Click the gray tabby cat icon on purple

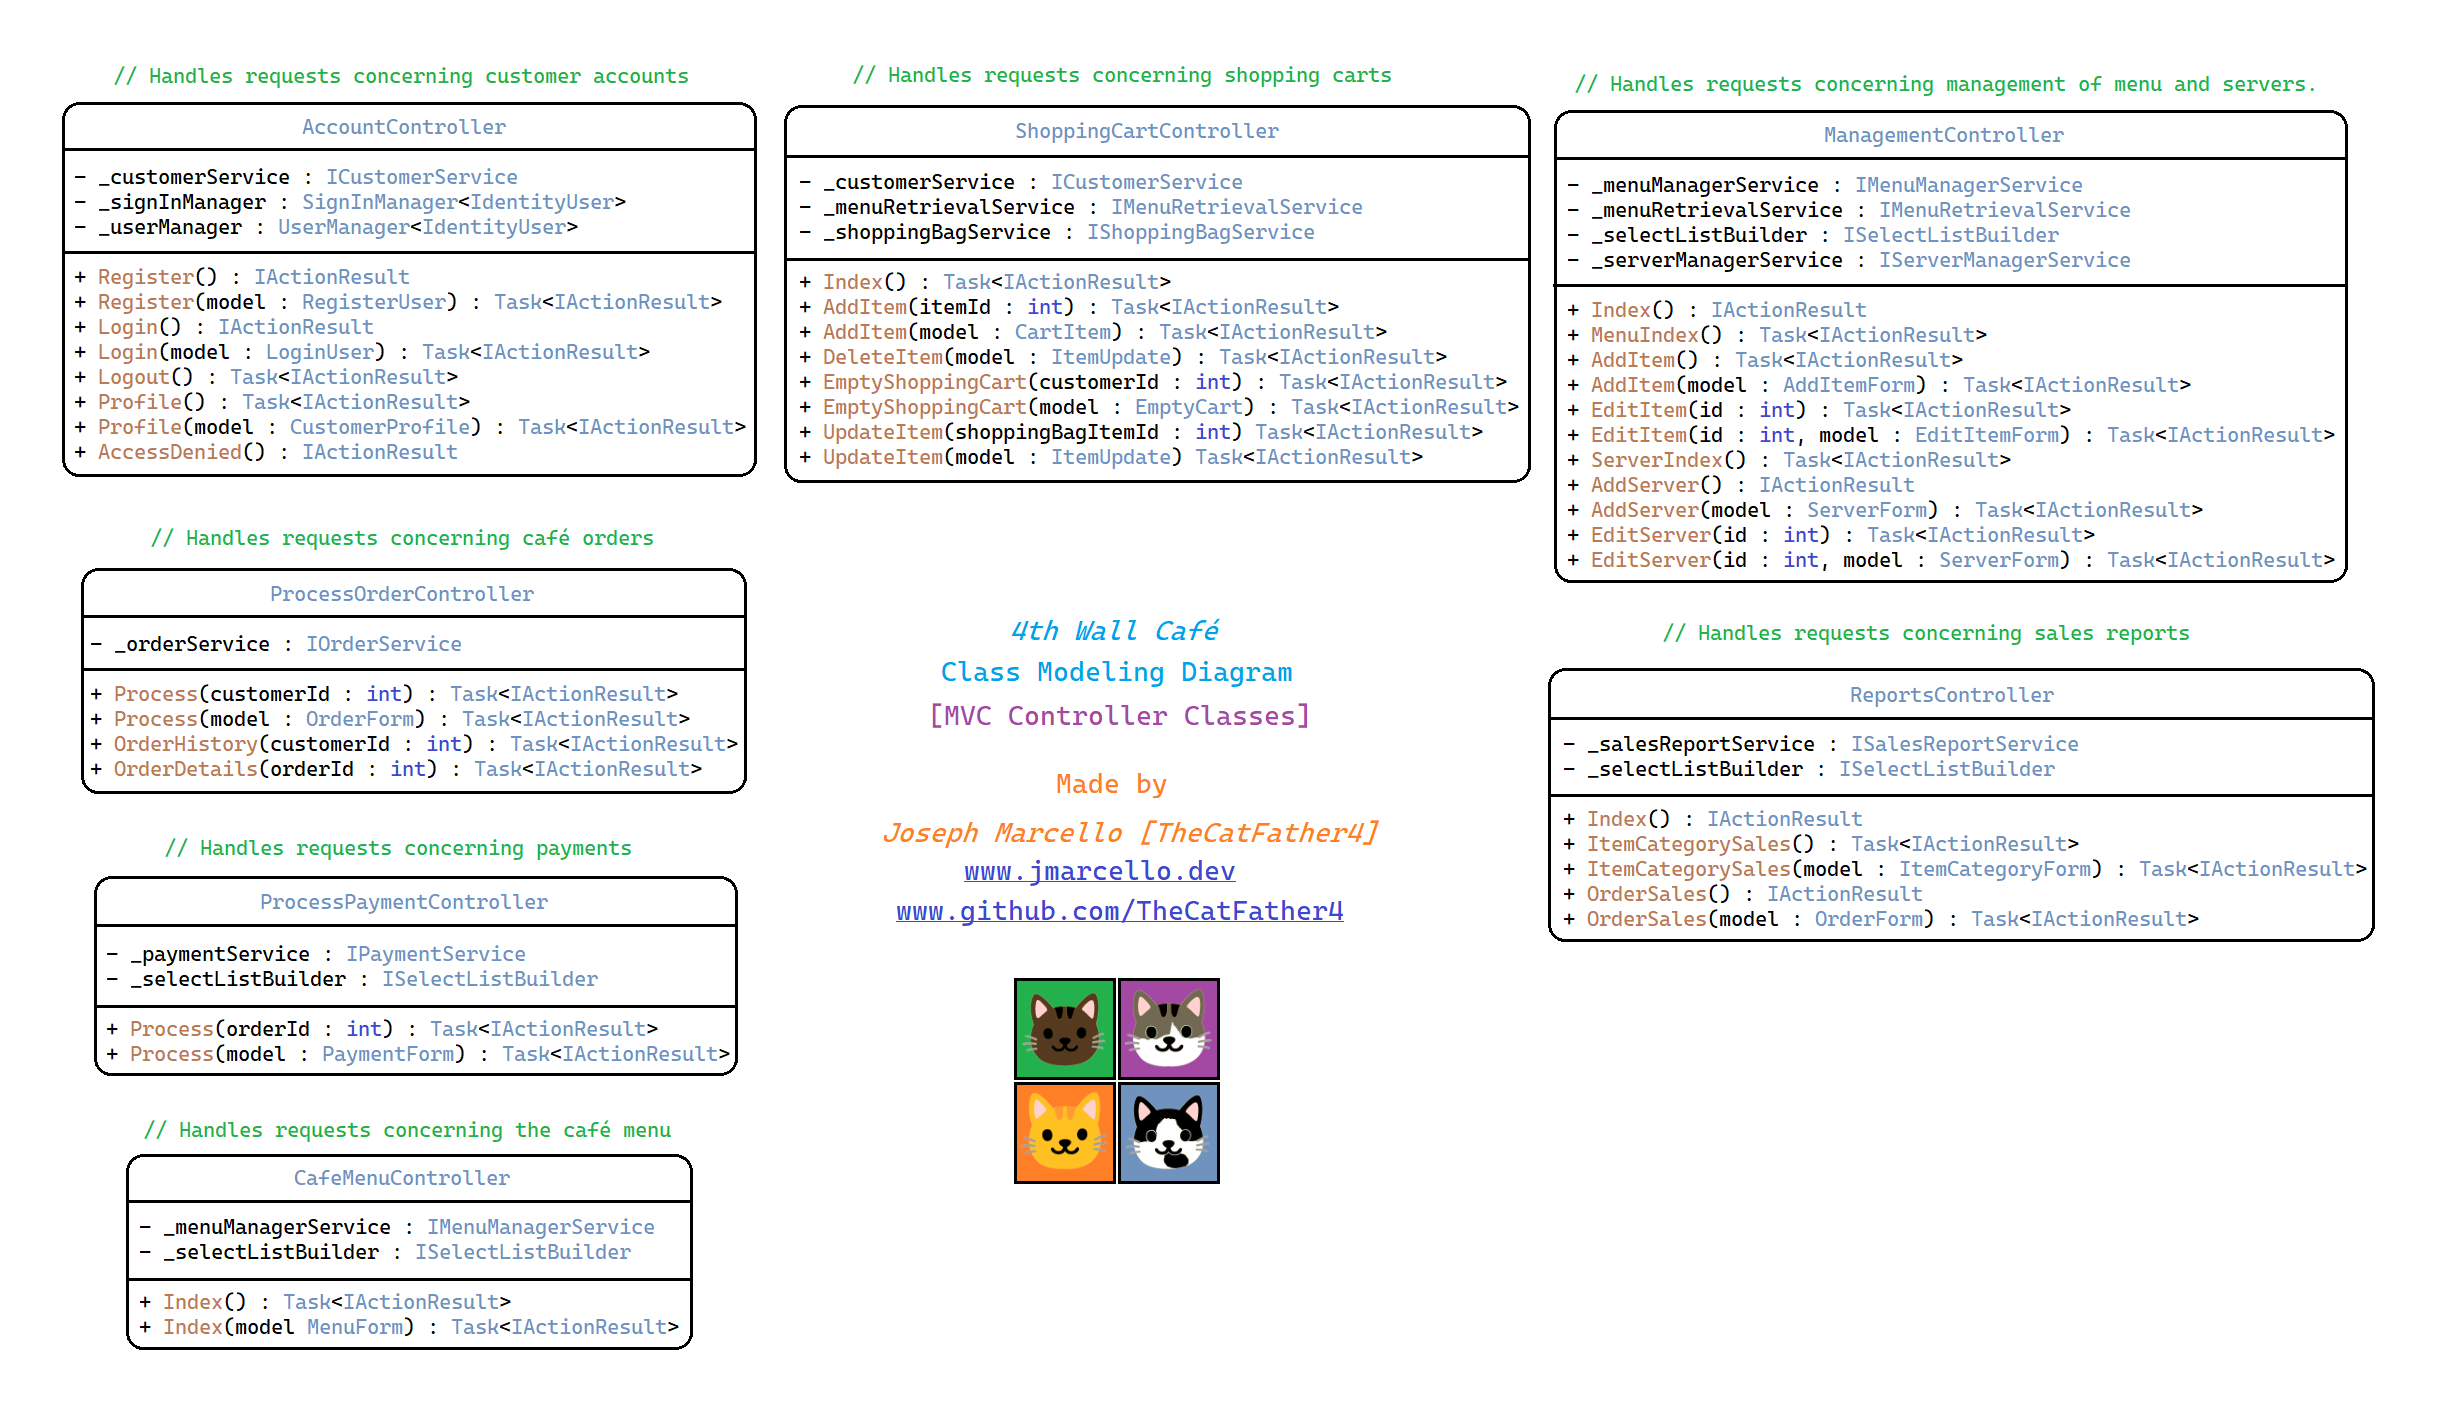click(x=1168, y=1028)
